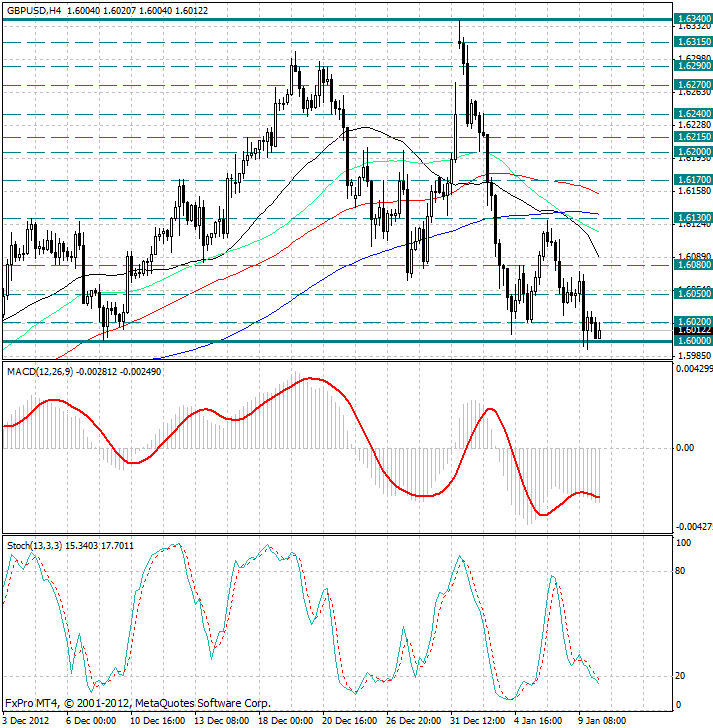
Task: Click the 1.59850 price axis value
Action: pos(694,356)
